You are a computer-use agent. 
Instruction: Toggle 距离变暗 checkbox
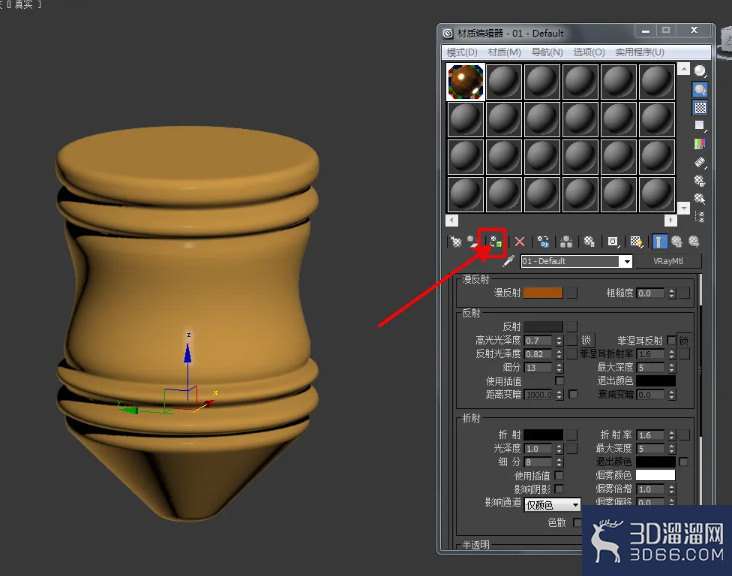573,394
